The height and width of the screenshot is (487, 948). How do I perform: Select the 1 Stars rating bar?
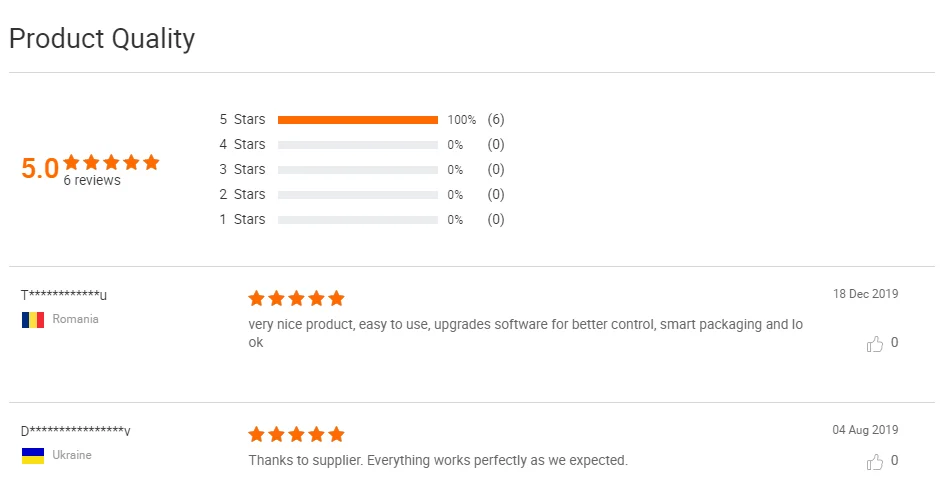(x=357, y=220)
